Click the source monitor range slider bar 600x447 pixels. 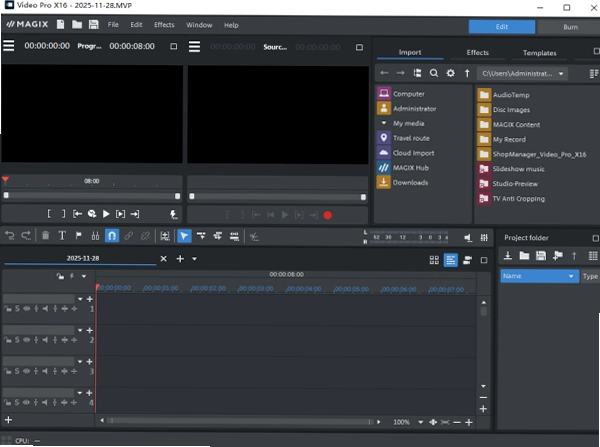pyautogui.click(x=277, y=197)
